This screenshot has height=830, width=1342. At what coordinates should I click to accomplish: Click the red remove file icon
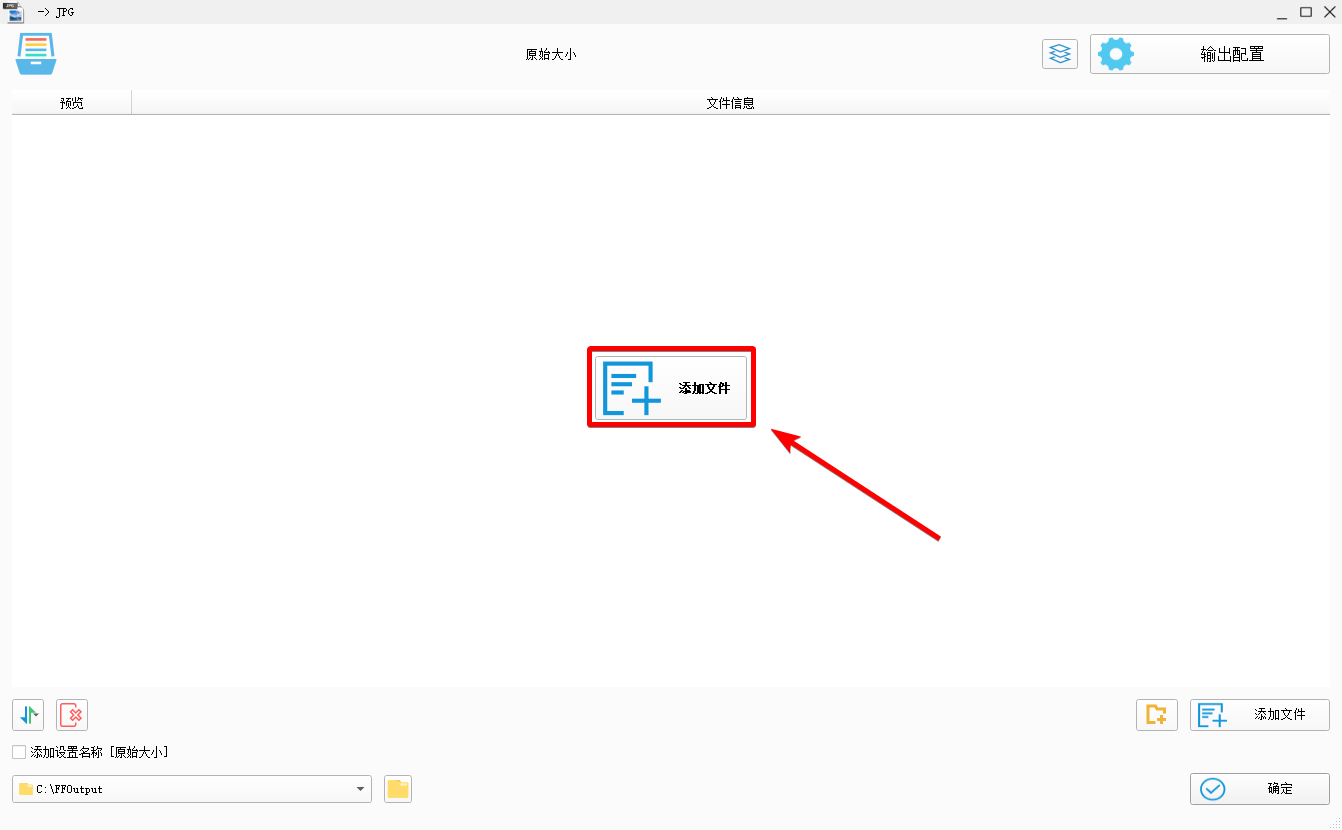pos(72,715)
